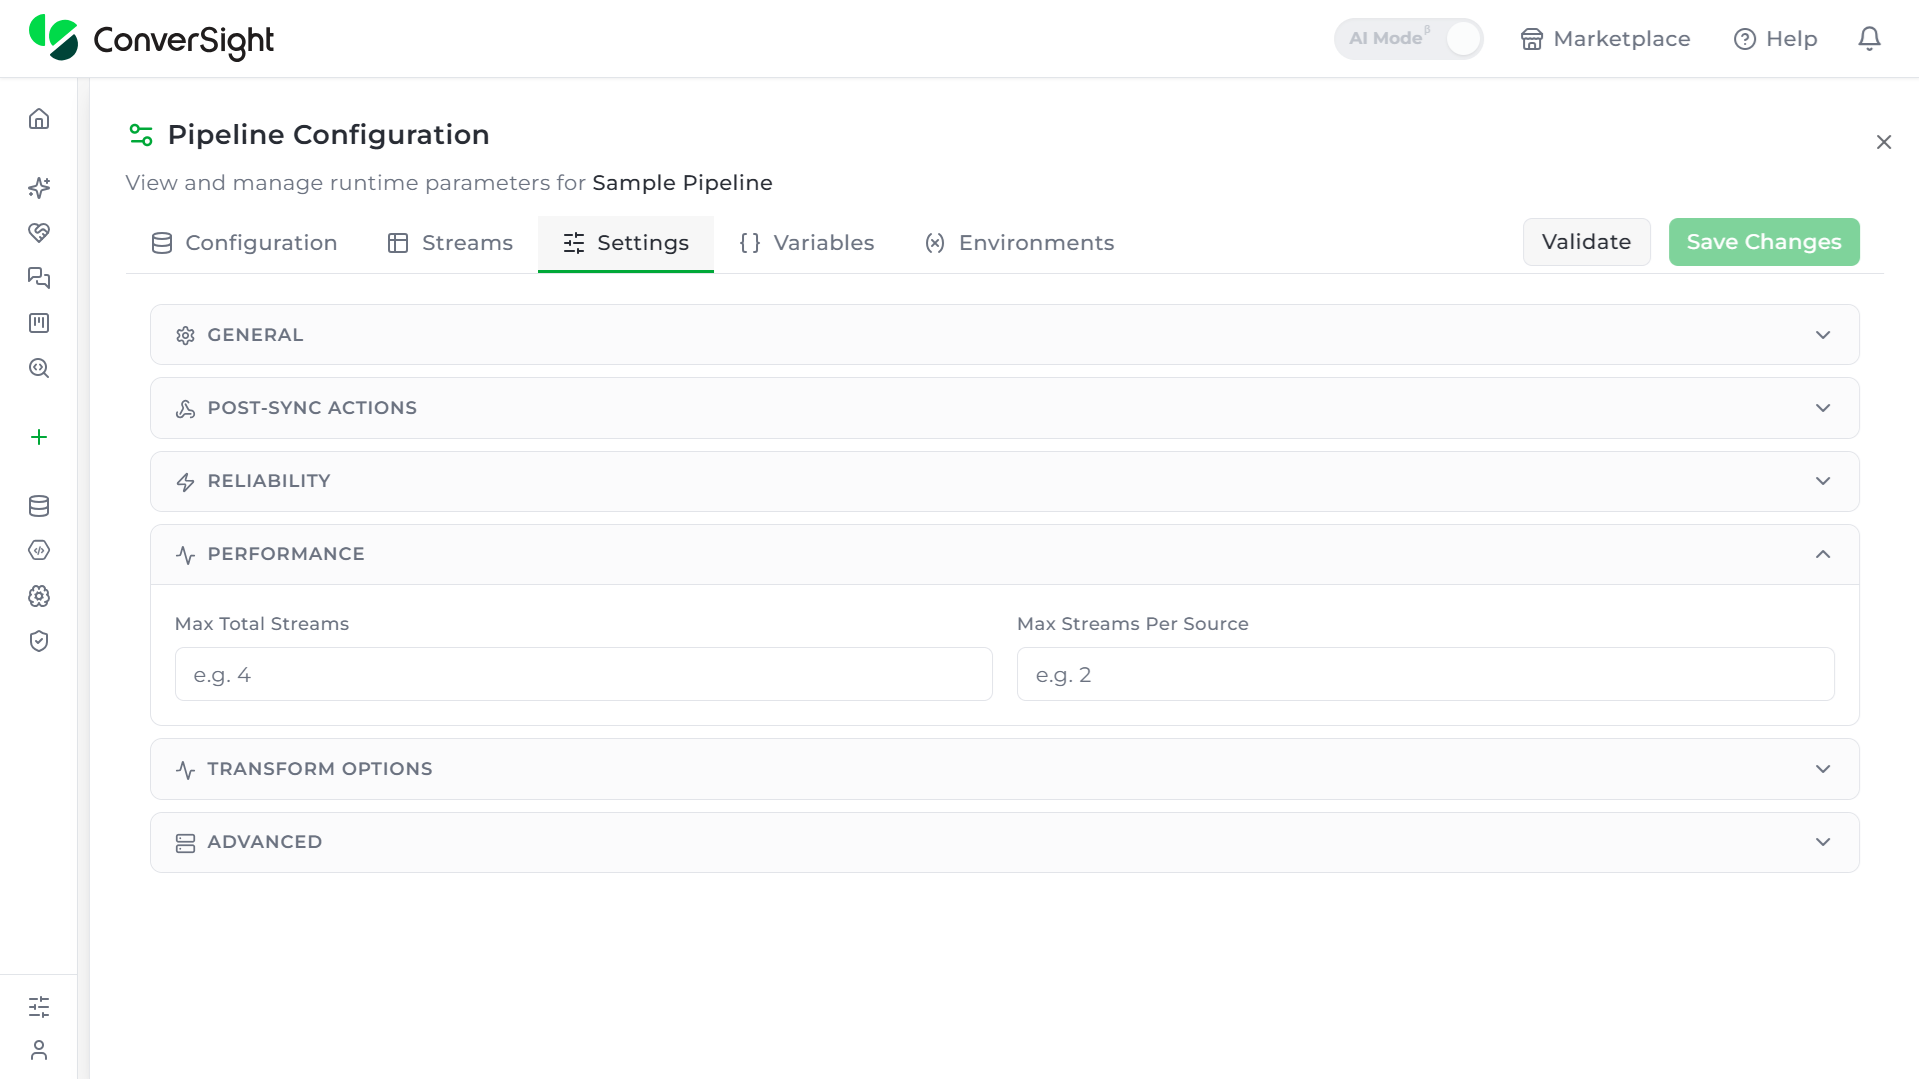
Task: Focus the Max Total Streams input
Action: point(584,674)
